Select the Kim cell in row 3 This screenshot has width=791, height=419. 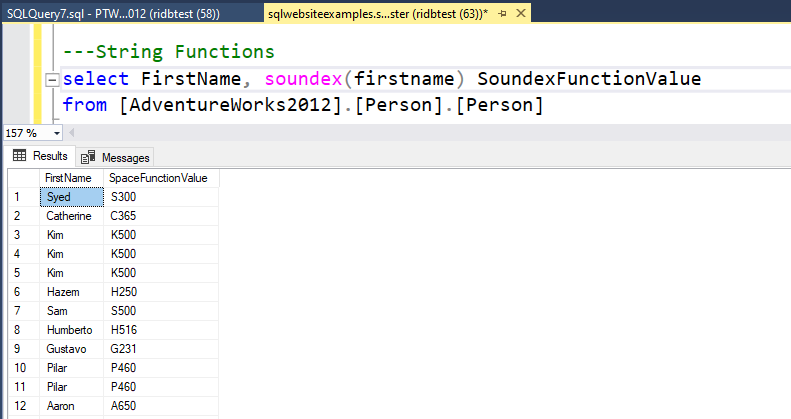pyautogui.click(x=72, y=235)
